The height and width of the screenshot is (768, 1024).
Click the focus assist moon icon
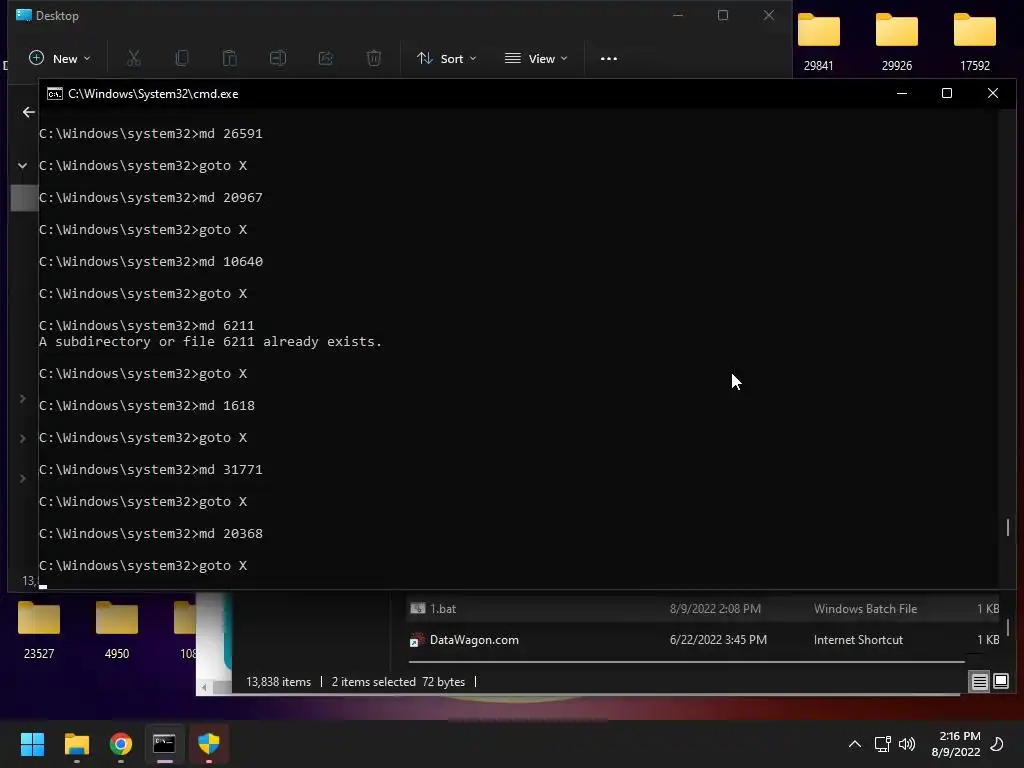(997, 744)
